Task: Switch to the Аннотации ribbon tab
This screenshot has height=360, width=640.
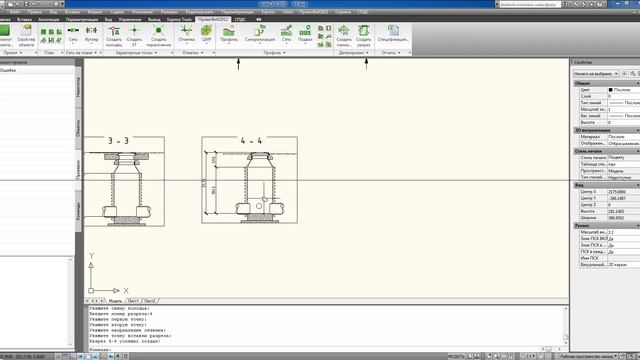Action: pyautogui.click(x=49, y=19)
